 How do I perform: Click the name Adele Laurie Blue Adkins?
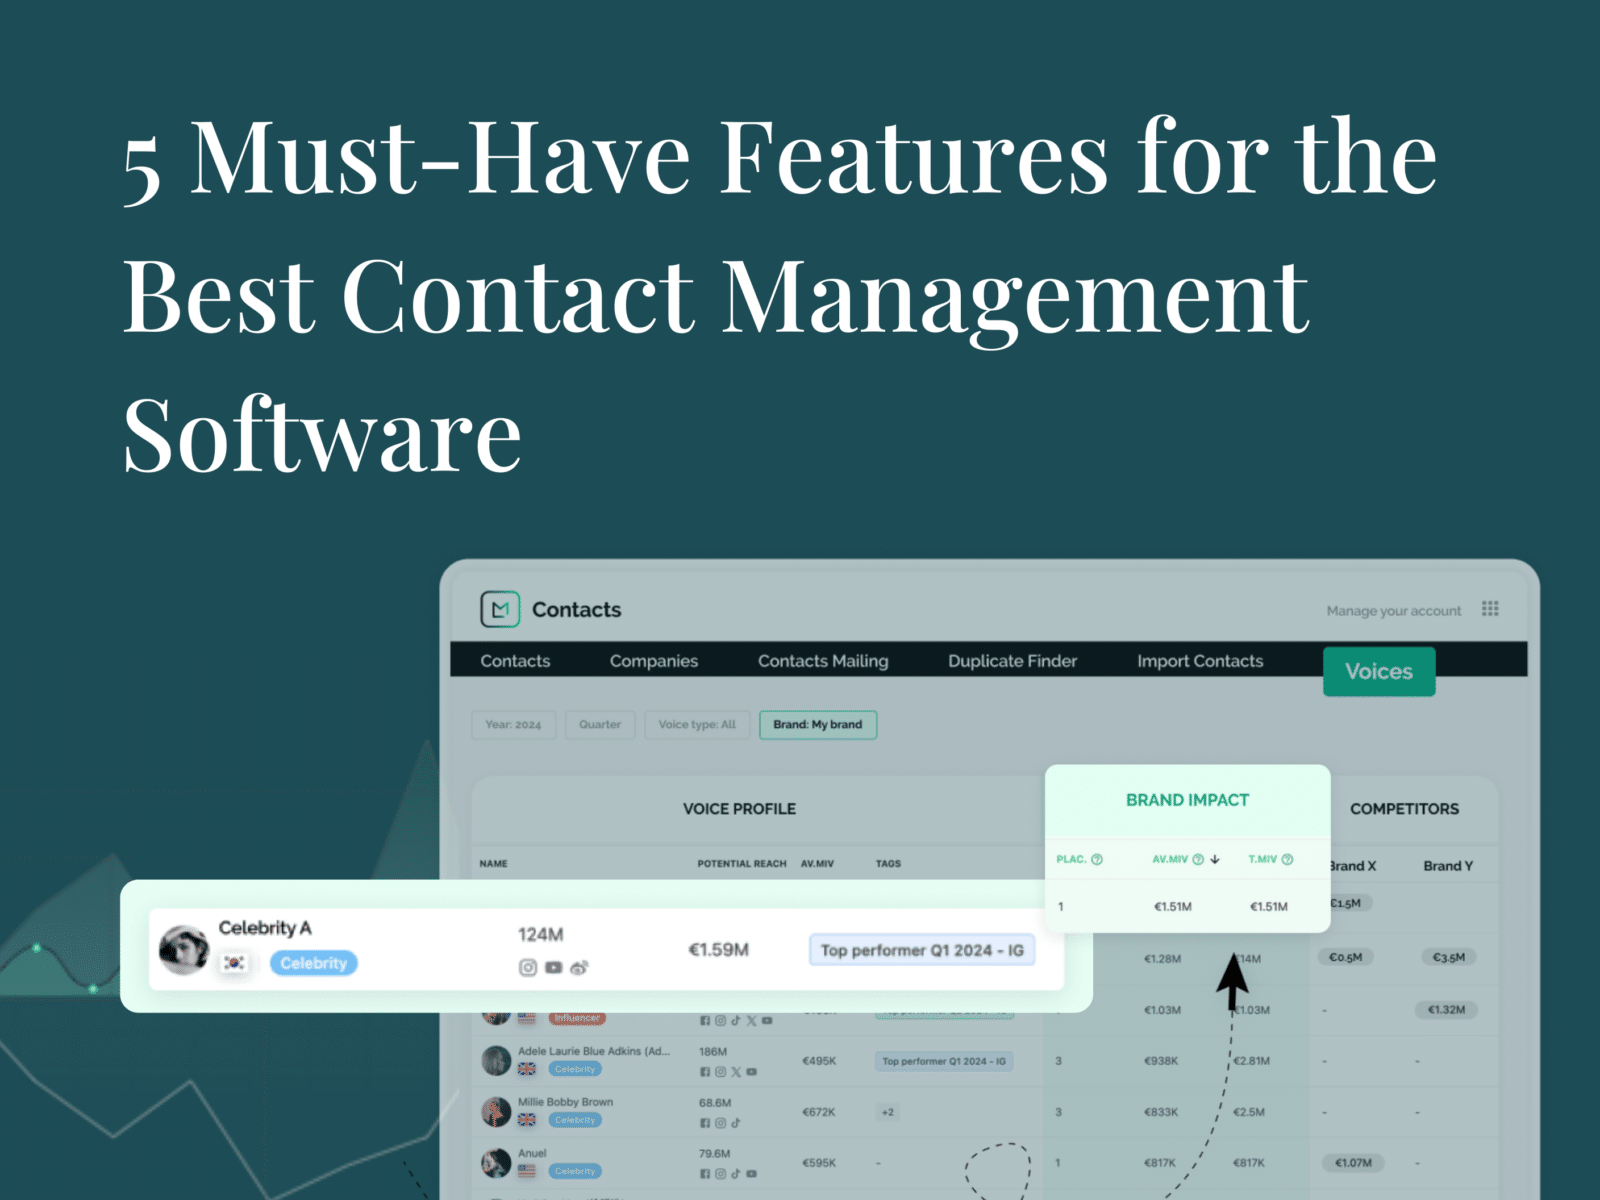click(594, 1051)
